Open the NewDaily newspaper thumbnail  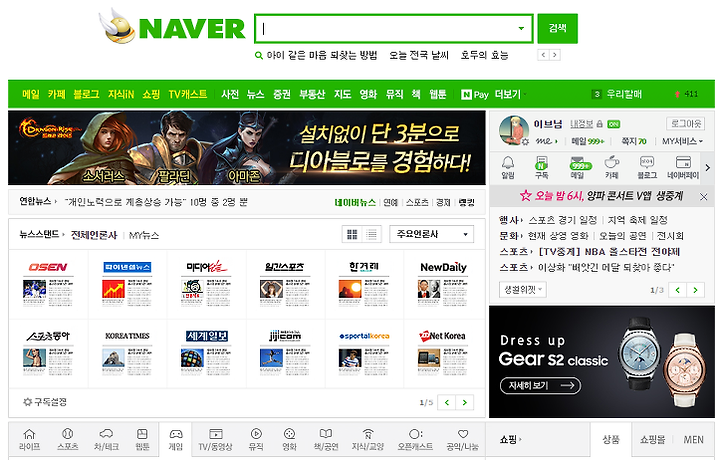[x=443, y=285]
